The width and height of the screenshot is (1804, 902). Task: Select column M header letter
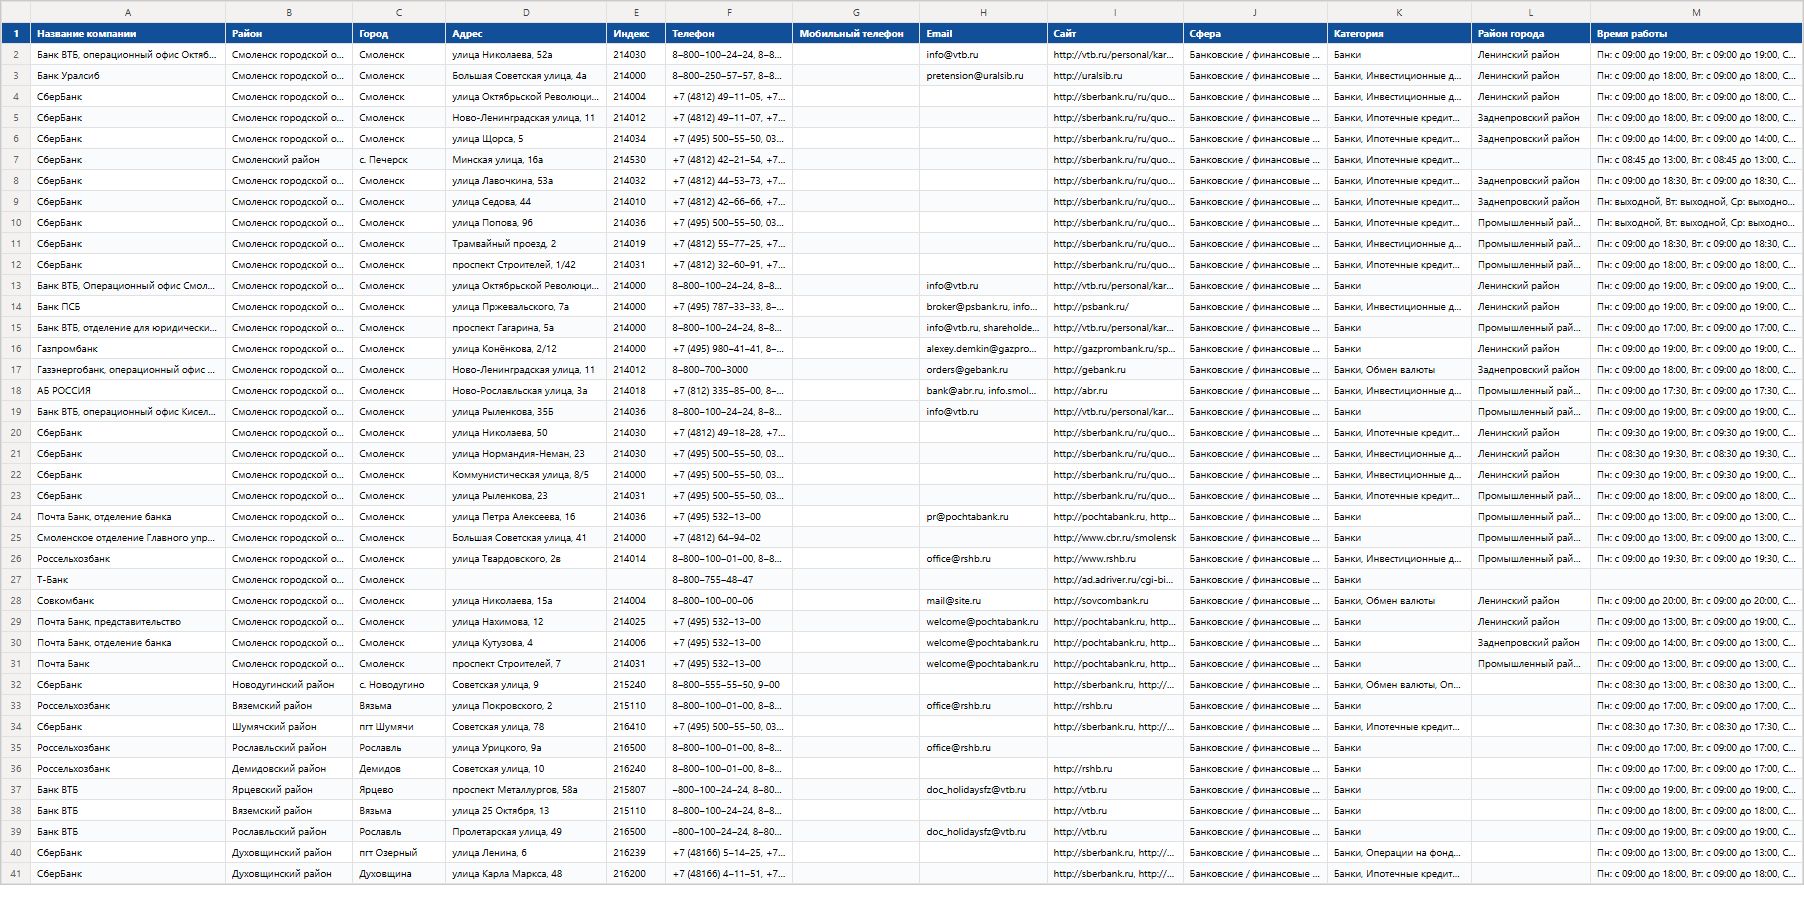(x=1696, y=12)
